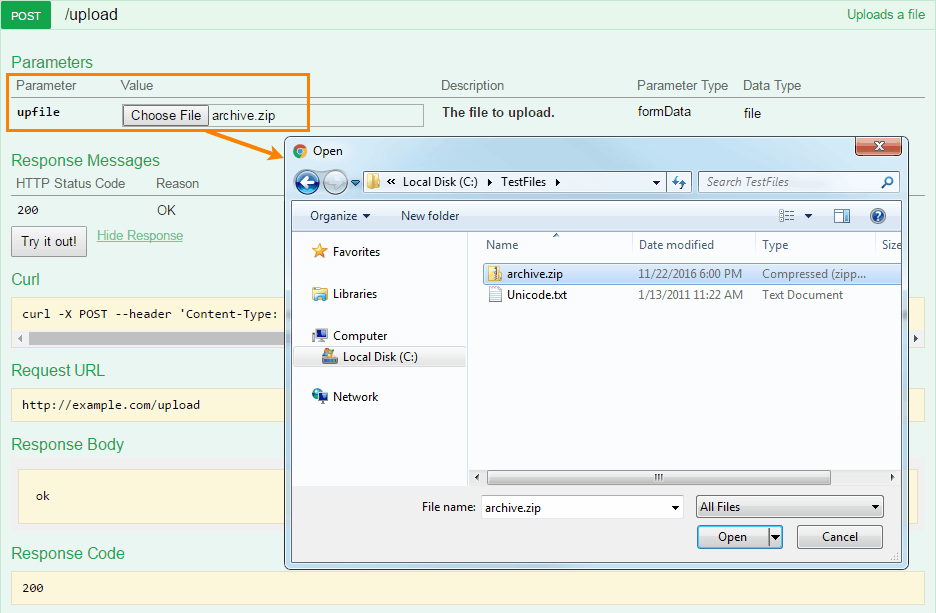Image resolution: width=936 pixels, height=613 pixels.
Task: Click the Hide Response link
Action: [139, 235]
